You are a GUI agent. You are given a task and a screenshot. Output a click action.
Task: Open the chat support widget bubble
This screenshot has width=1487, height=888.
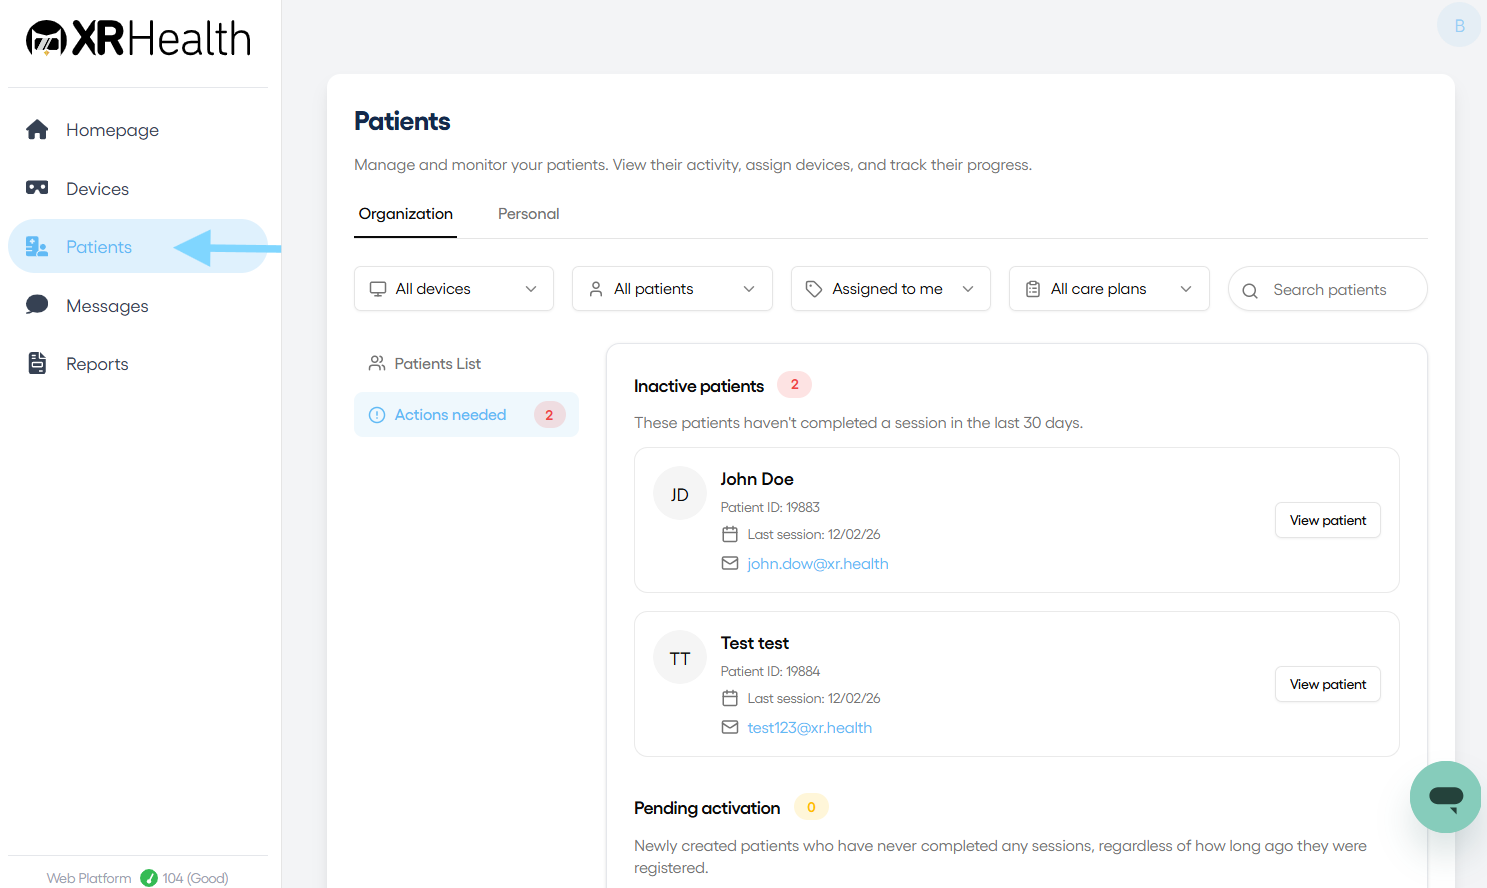click(1445, 797)
